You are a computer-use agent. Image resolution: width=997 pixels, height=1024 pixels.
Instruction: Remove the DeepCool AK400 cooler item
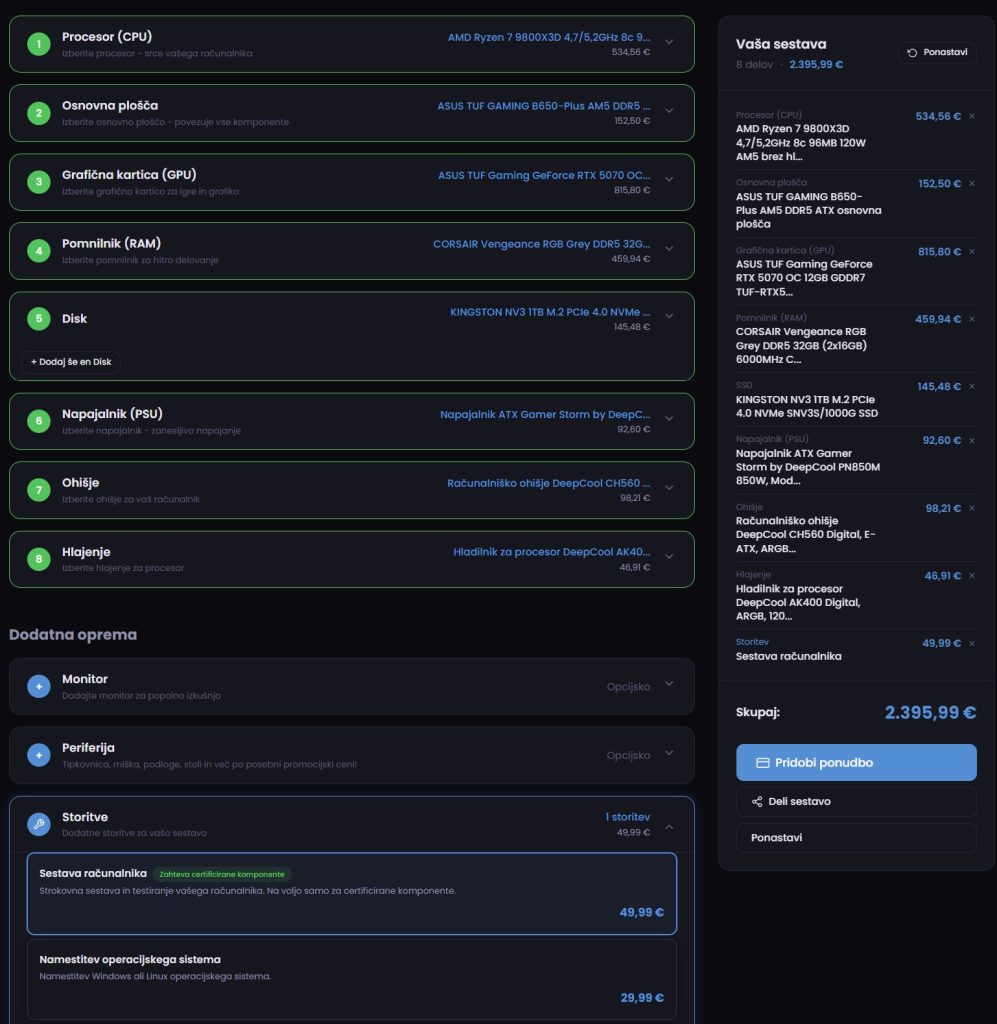pos(972,576)
